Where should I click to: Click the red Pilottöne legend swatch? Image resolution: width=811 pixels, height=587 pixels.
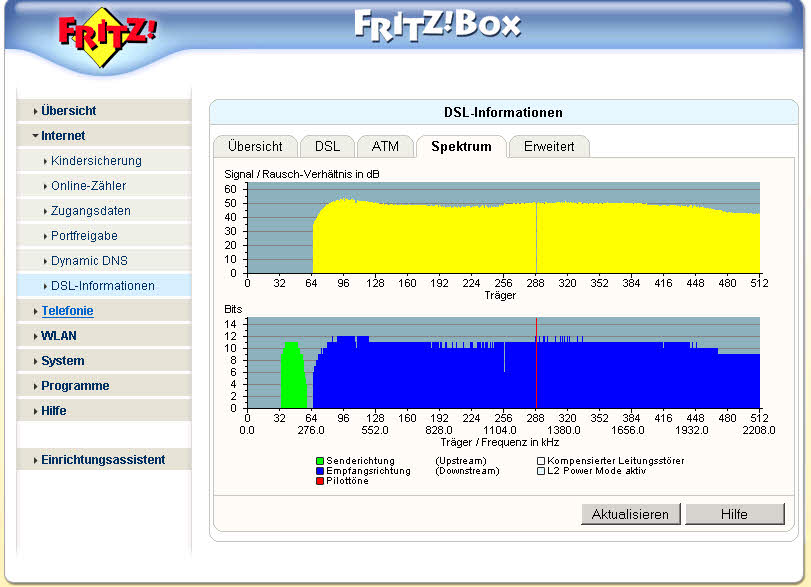tap(320, 481)
